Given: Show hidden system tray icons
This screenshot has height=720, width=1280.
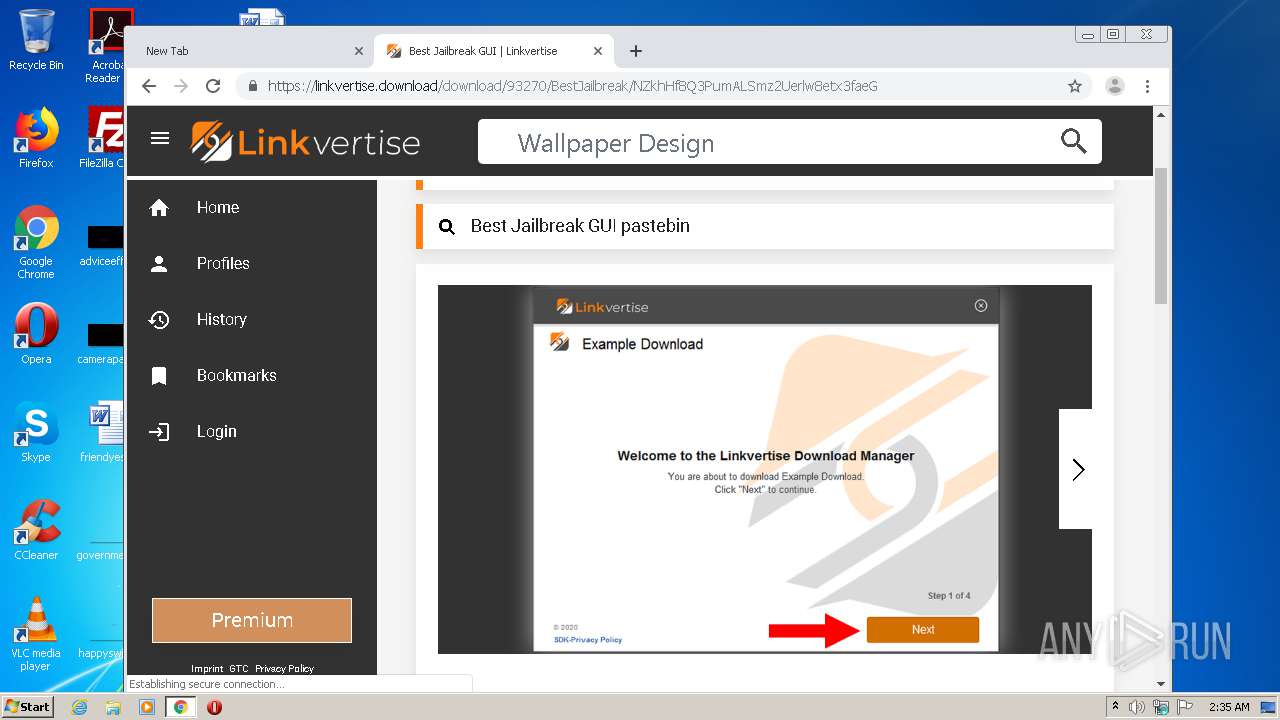Looking at the screenshot, I should point(1116,707).
